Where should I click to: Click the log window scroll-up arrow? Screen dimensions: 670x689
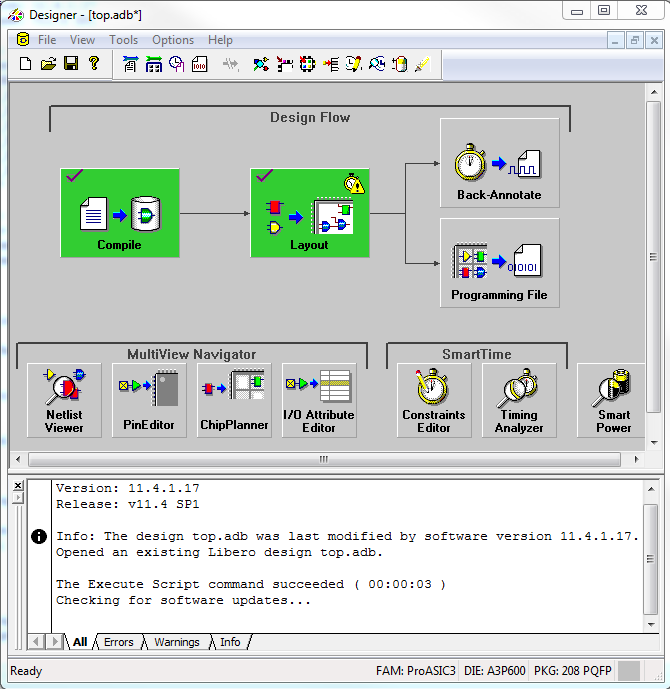click(x=651, y=489)
